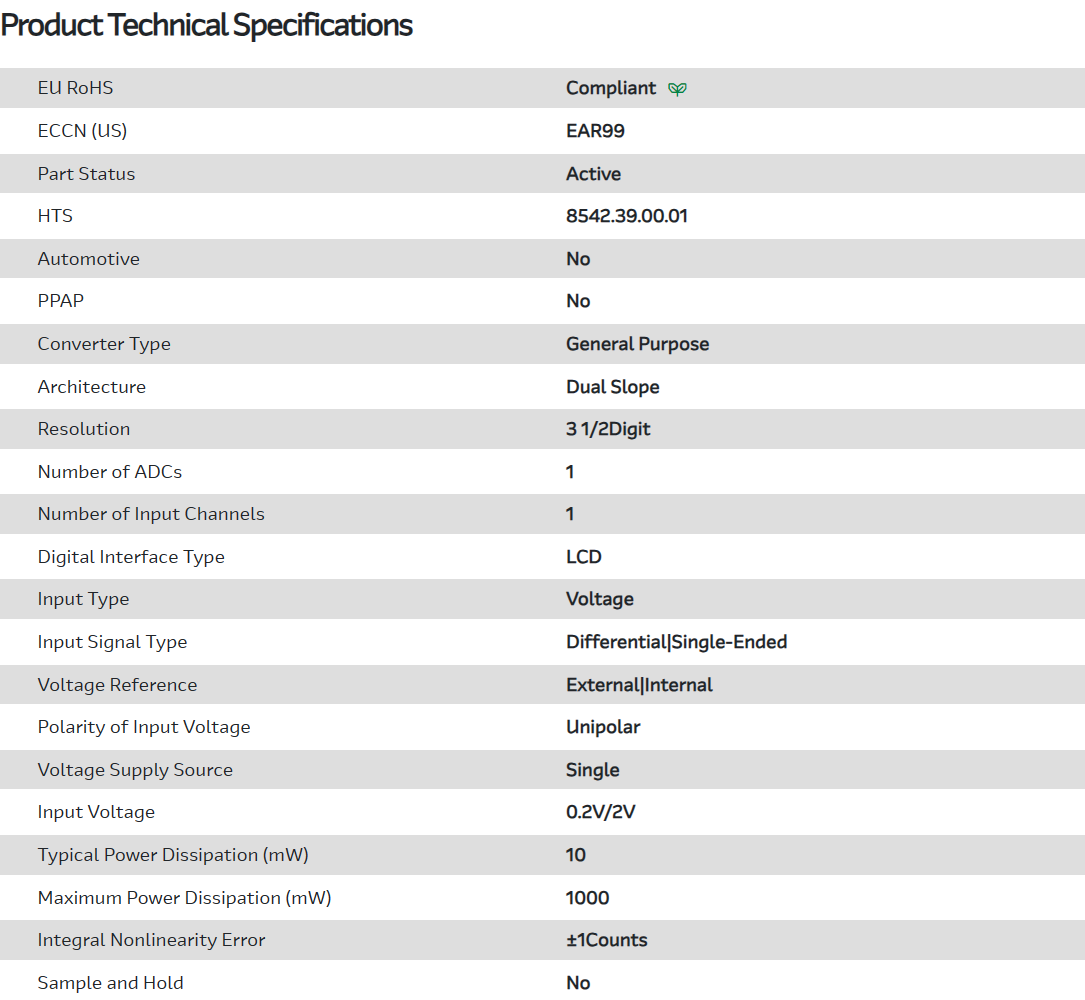Select the EU RoHS row label
This screenshot has width=1085, height=1000.
click(75, 88)
